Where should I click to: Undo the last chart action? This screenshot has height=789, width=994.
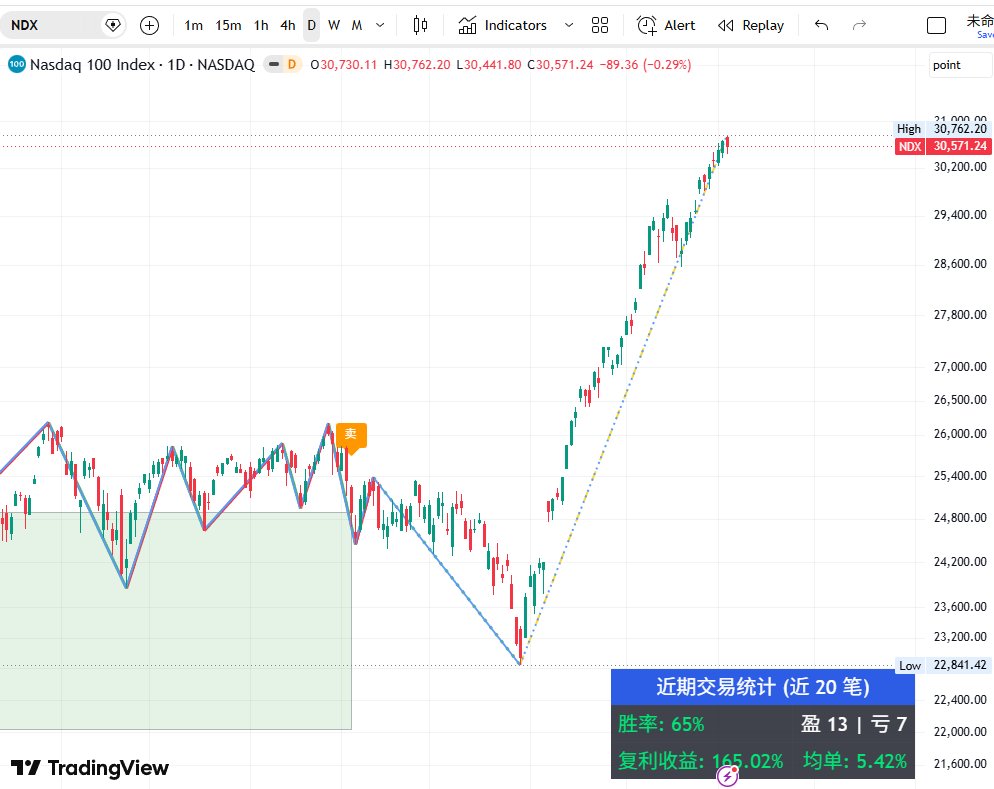click(822, 25)
